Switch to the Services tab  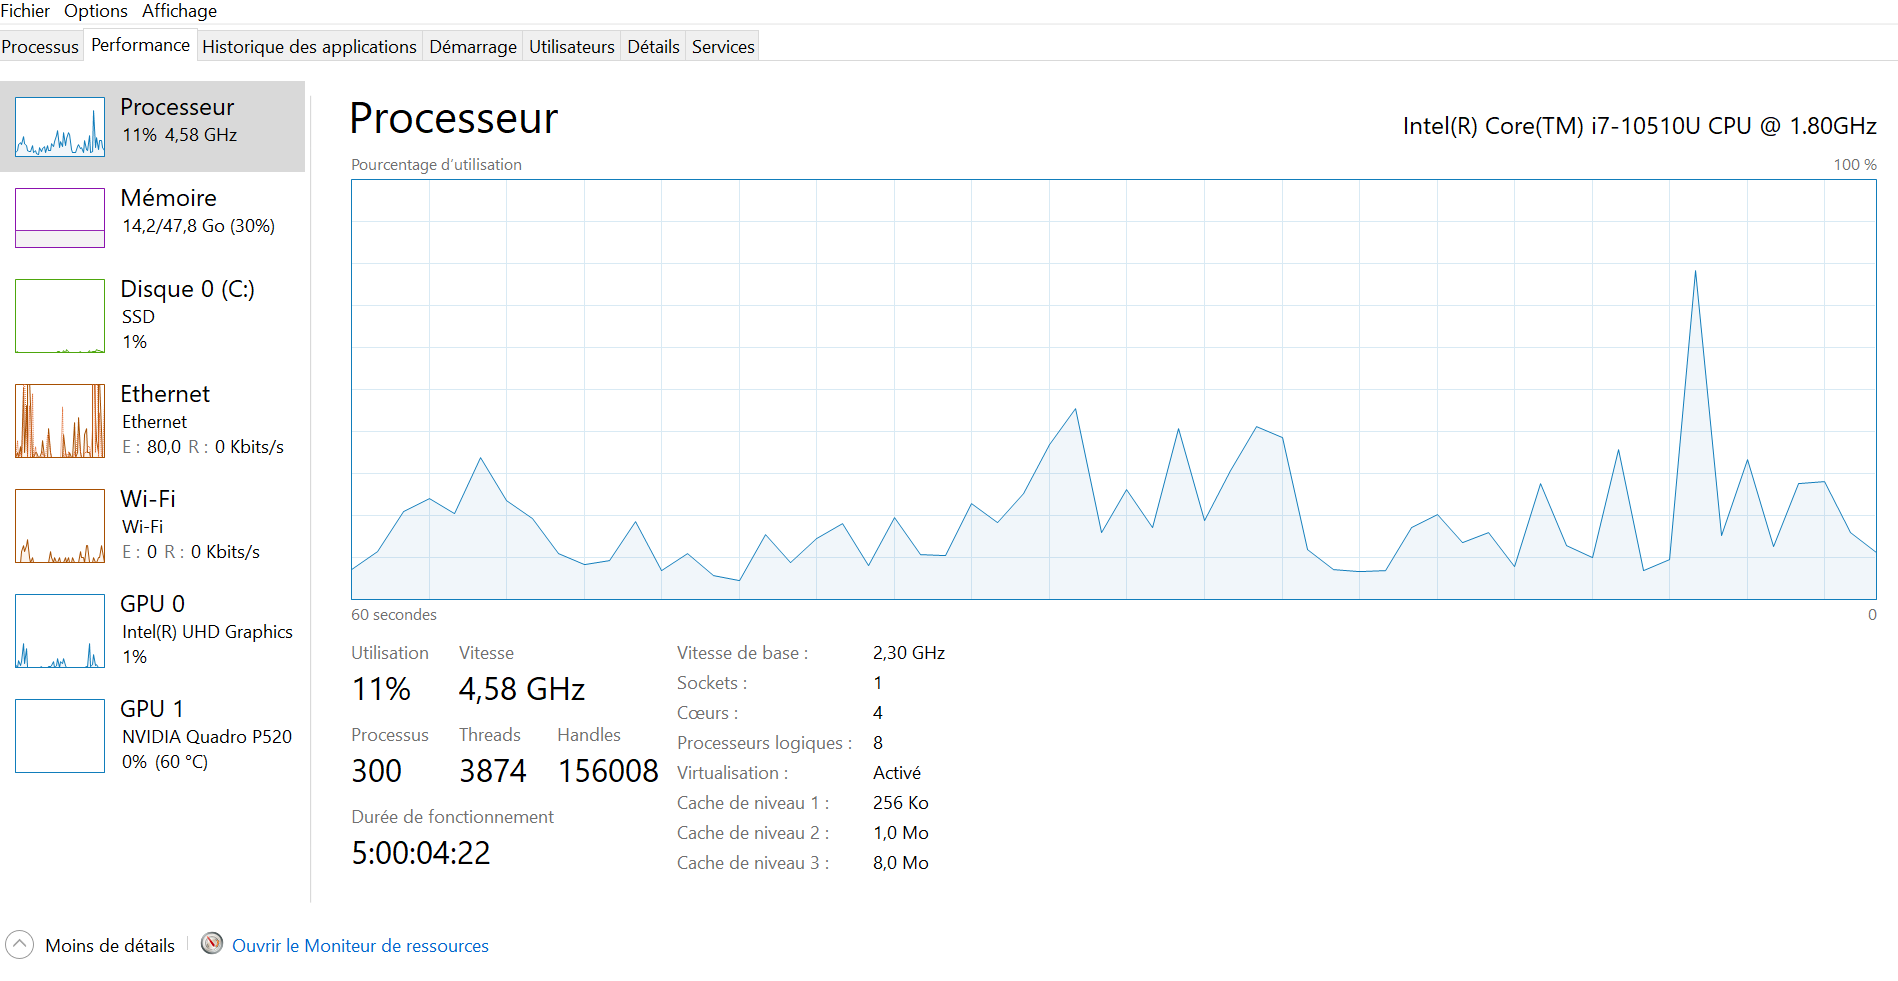click(x=723, y=46)
